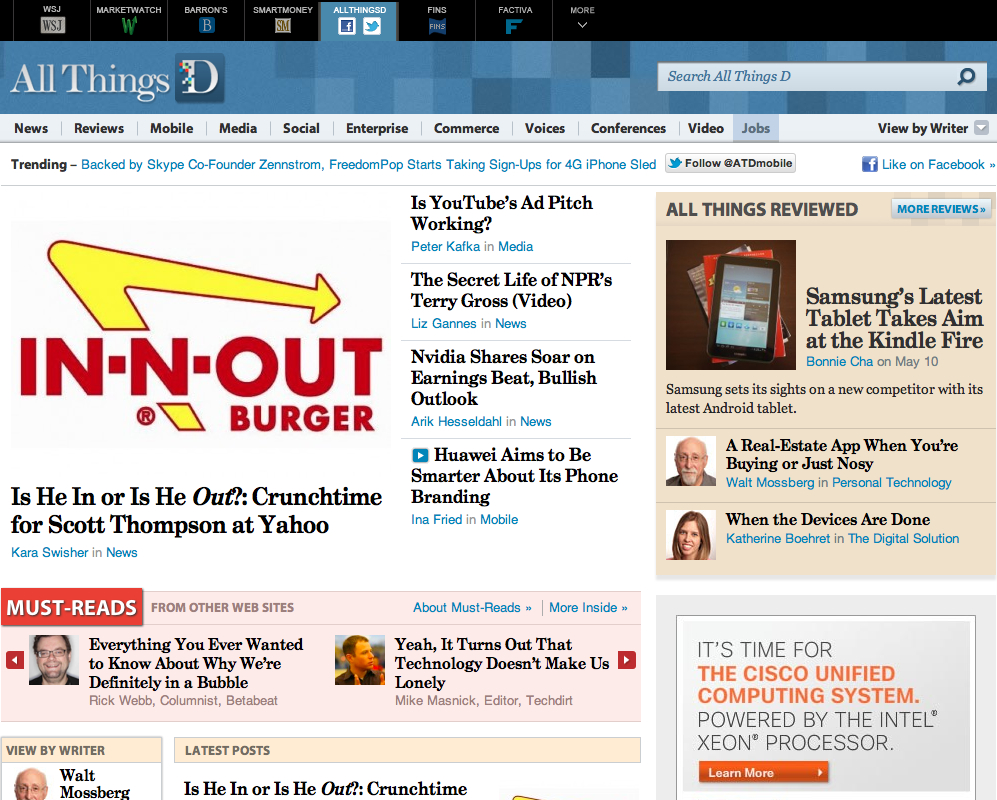Click the video play icon beside Huawei headline
Image resolution: width=997 pixels, height=800 pixels.
pyautogui.click(x=420, y=455)
